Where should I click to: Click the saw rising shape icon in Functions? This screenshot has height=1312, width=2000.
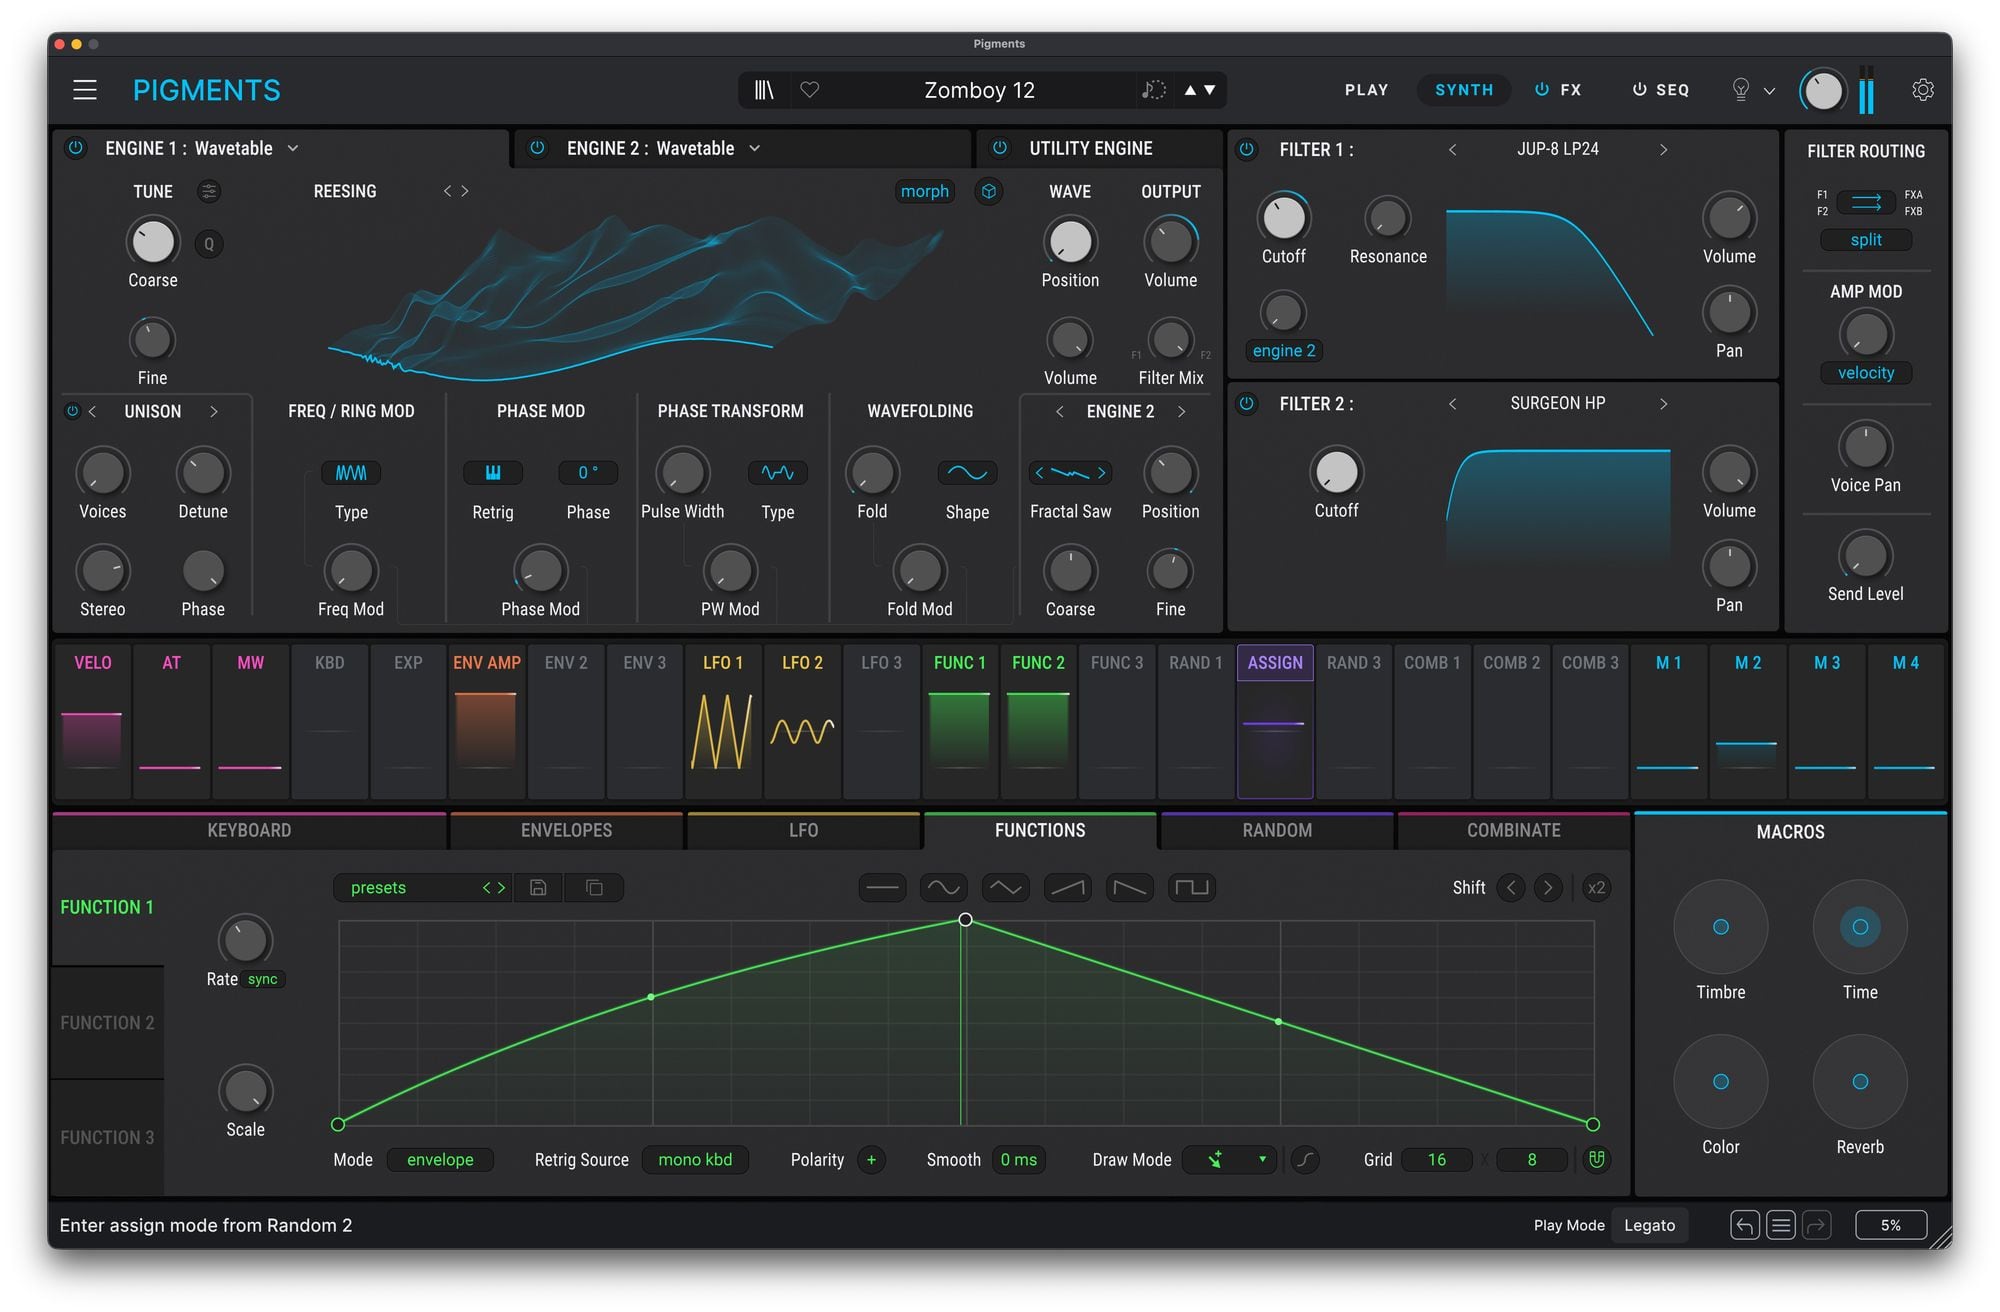pos(1067,887)
